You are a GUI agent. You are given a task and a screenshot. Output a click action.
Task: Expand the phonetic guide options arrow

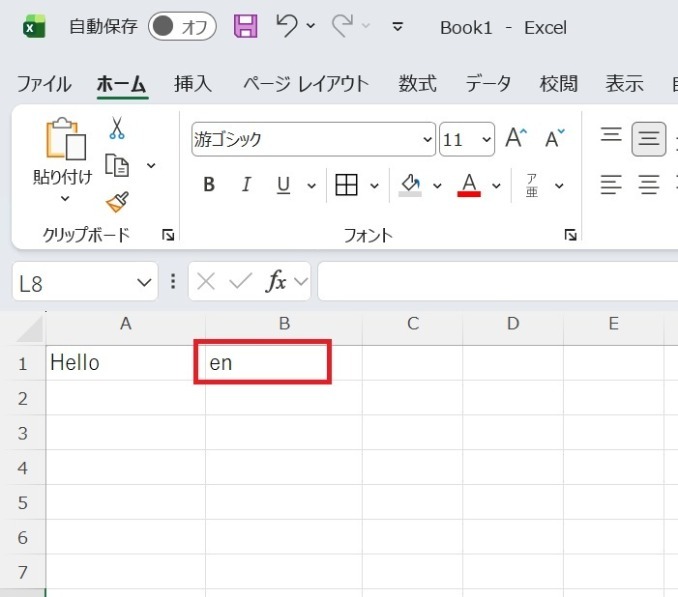pos(559,186)
